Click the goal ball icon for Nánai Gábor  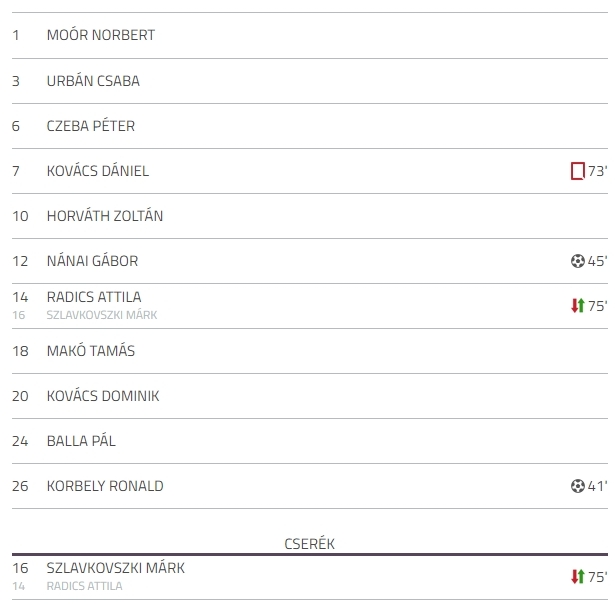pos(577,261)
